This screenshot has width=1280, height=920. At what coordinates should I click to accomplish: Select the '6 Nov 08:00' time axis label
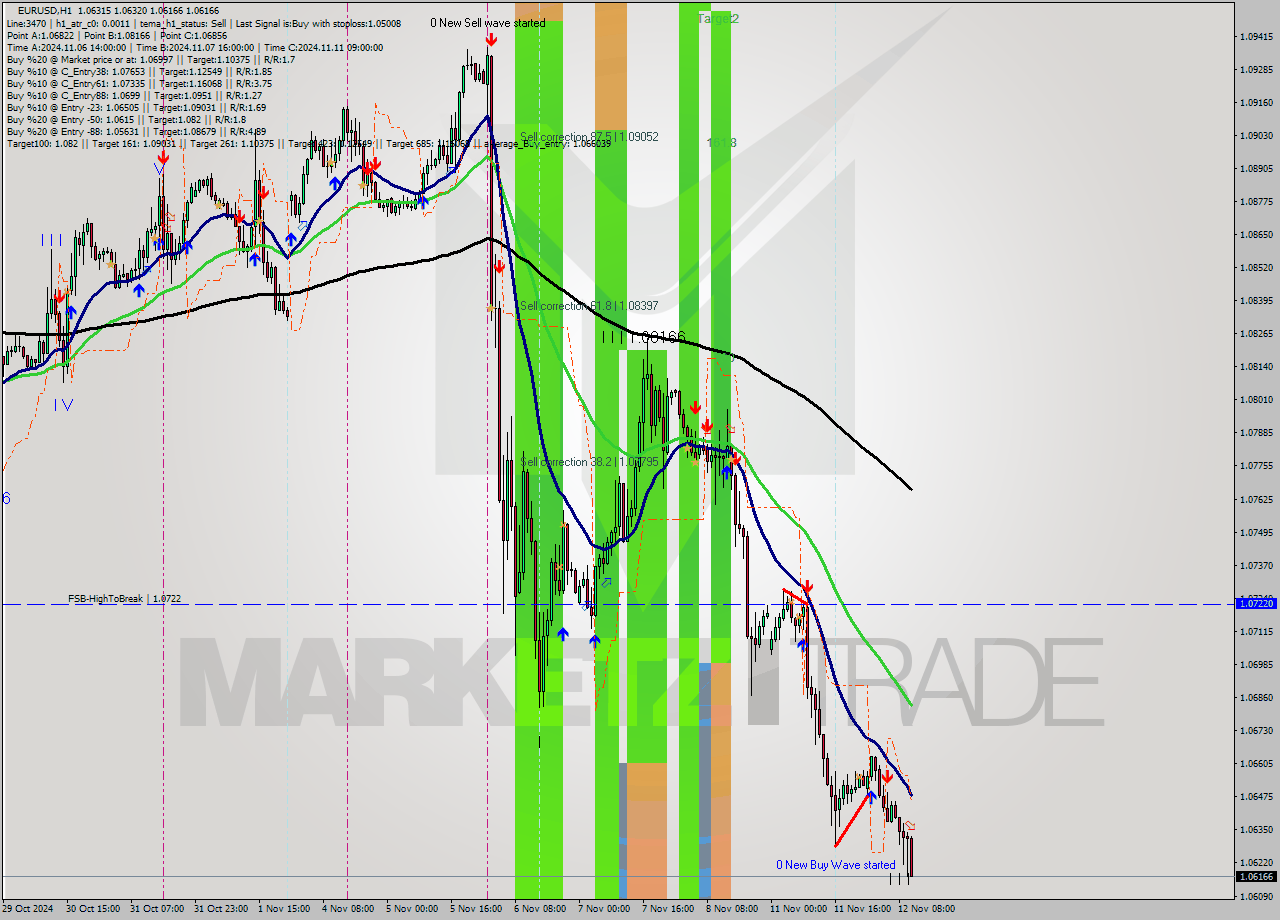pos(540,909)
